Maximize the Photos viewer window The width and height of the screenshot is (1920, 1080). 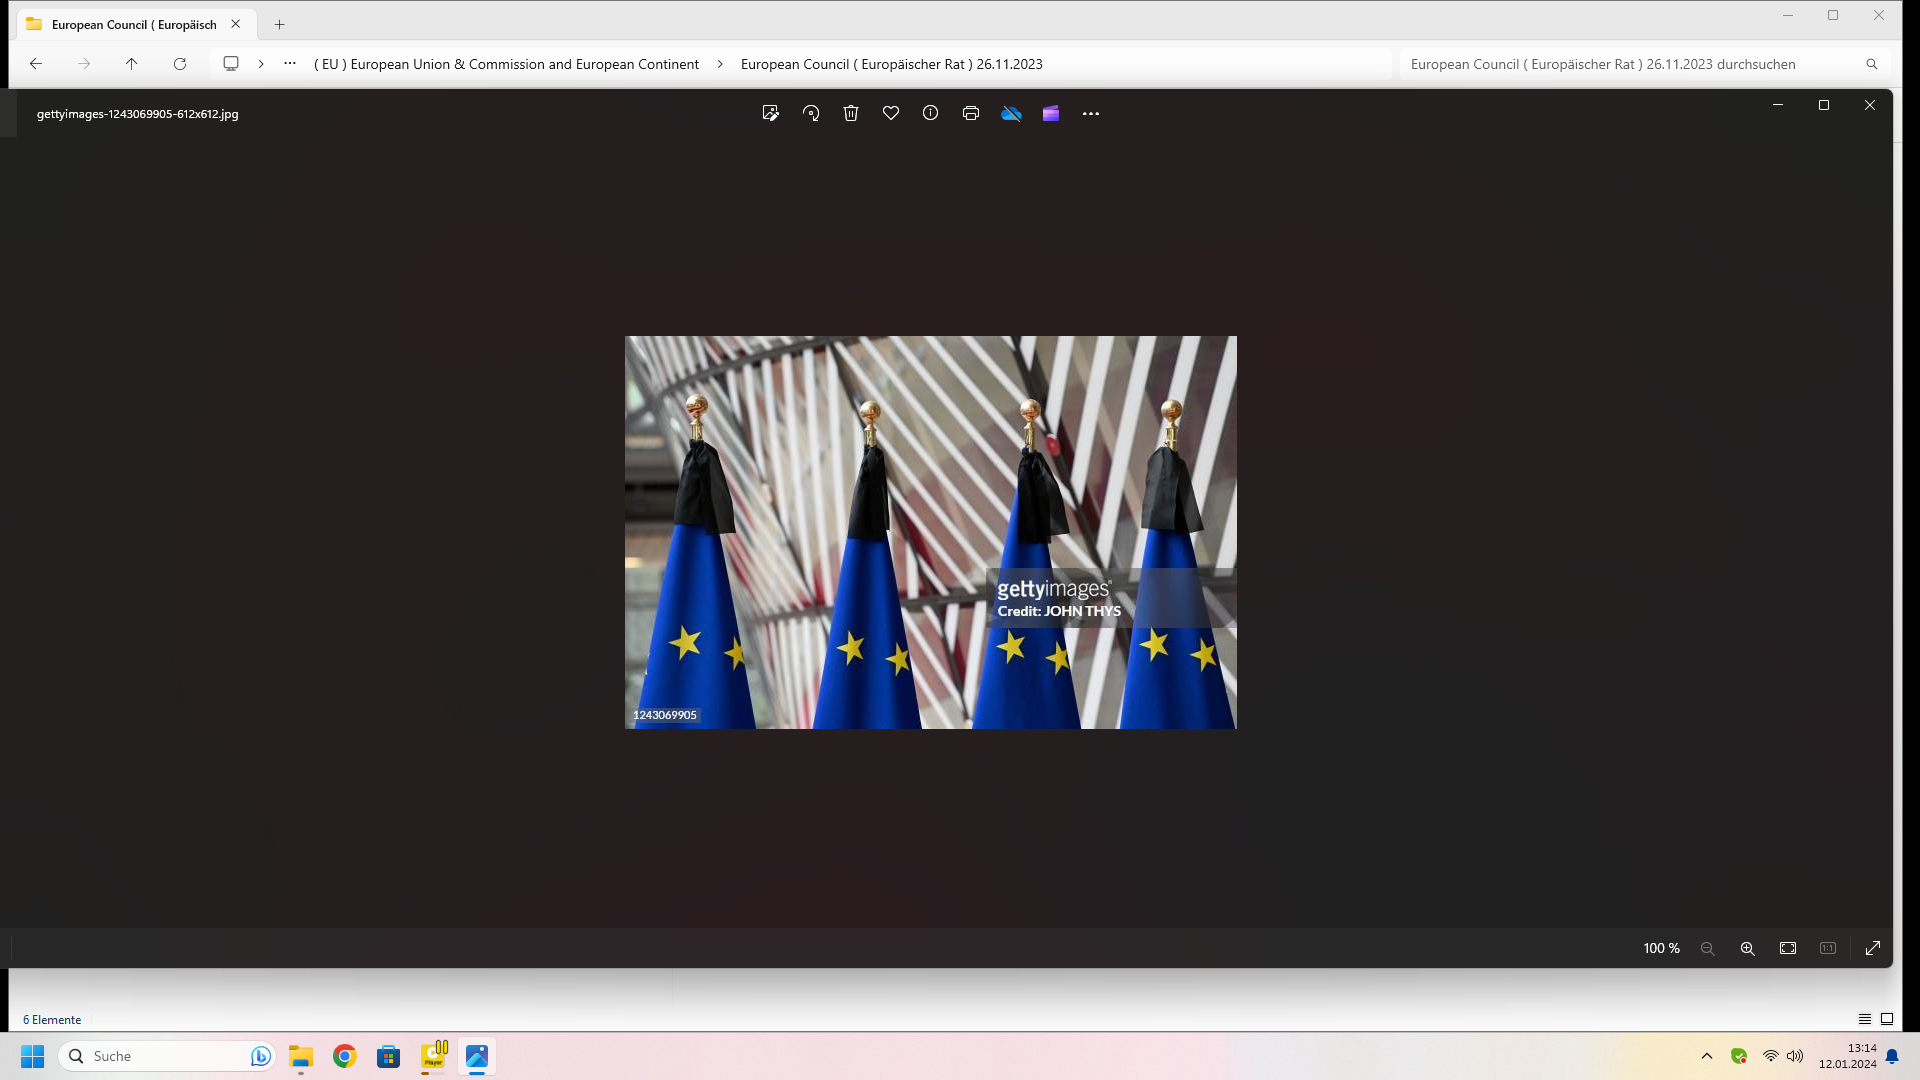click(1824, 105)
